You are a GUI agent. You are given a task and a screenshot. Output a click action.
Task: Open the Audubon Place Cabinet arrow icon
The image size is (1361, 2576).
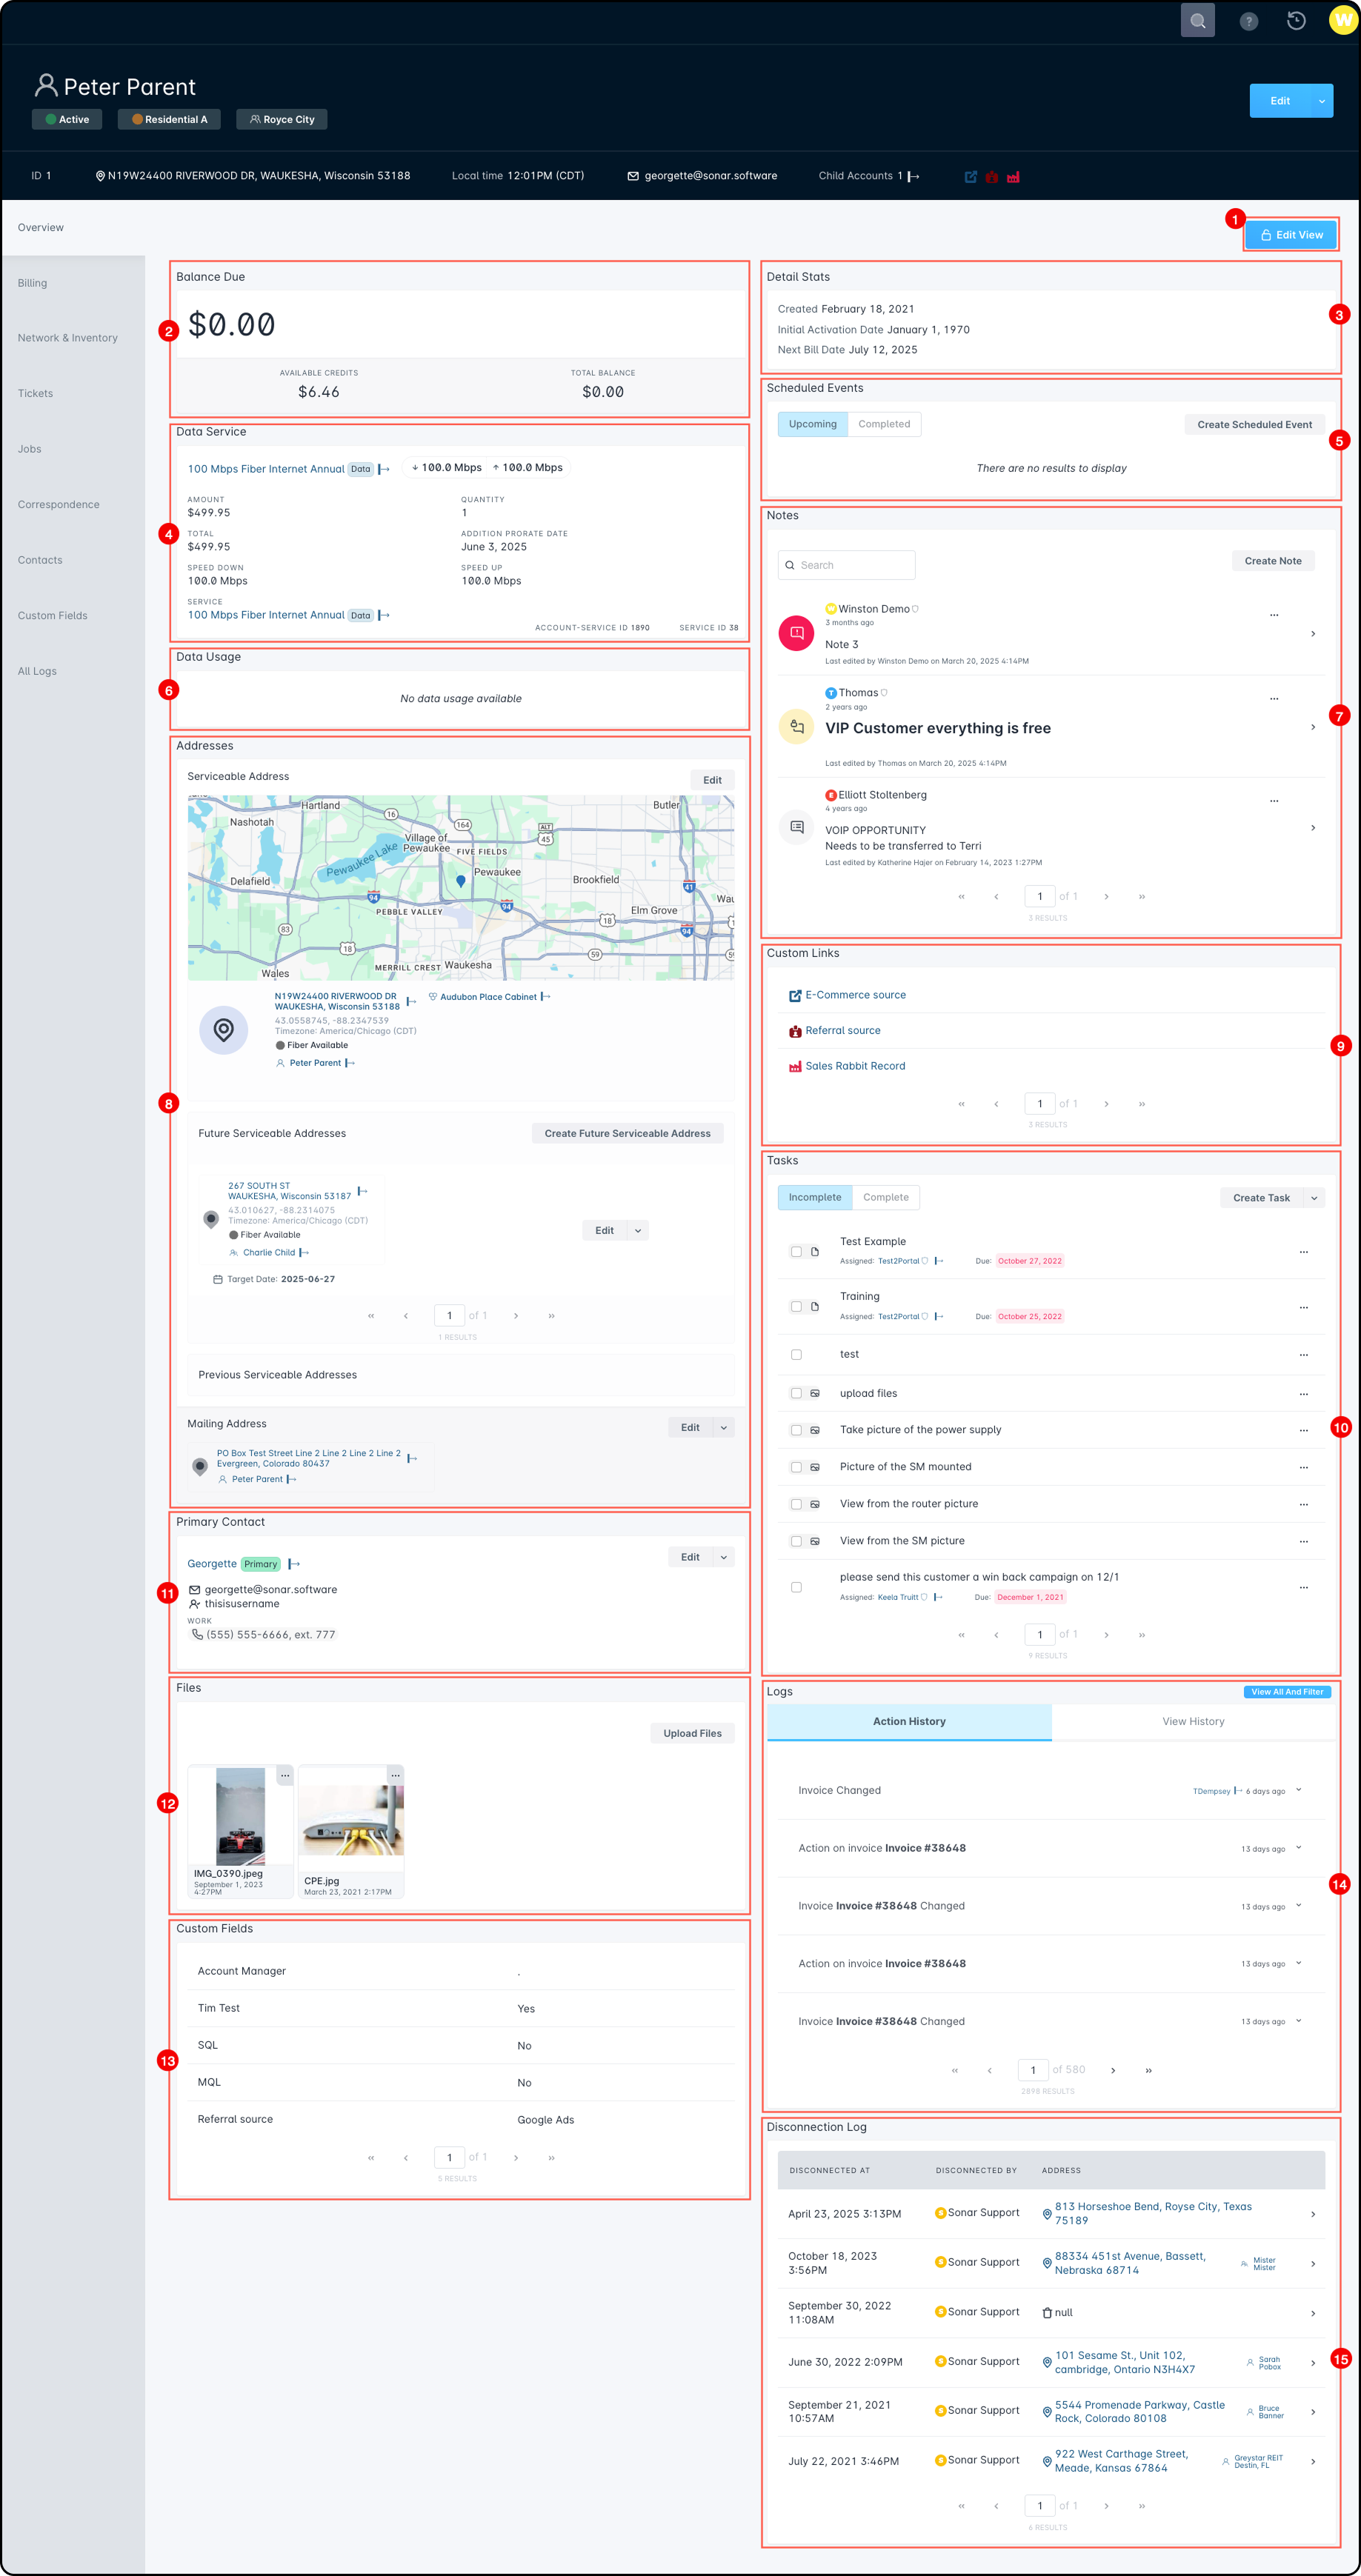545,997
